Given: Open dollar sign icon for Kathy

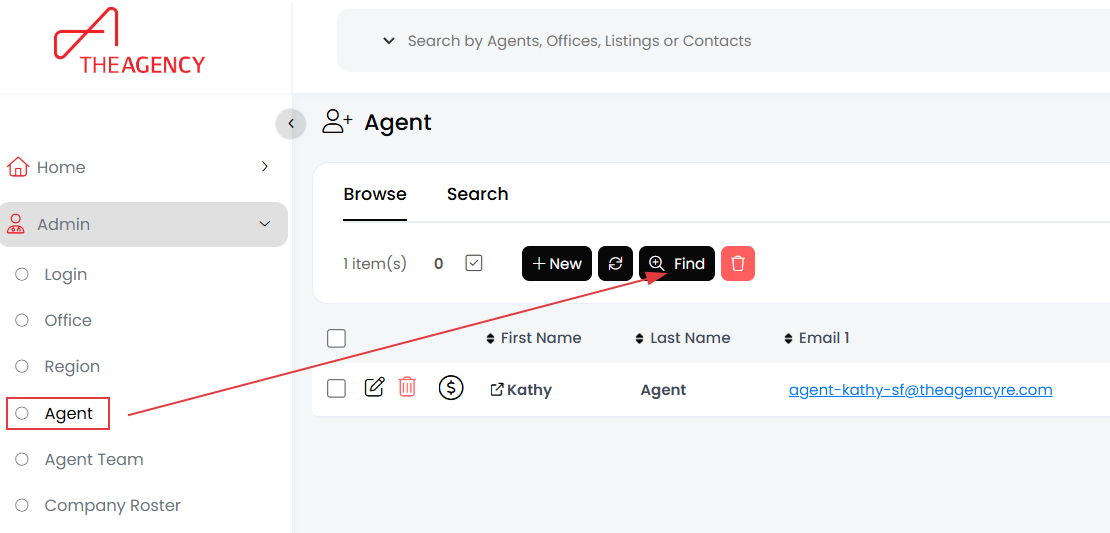Looking at the screenshot, I should pos(451,388).
